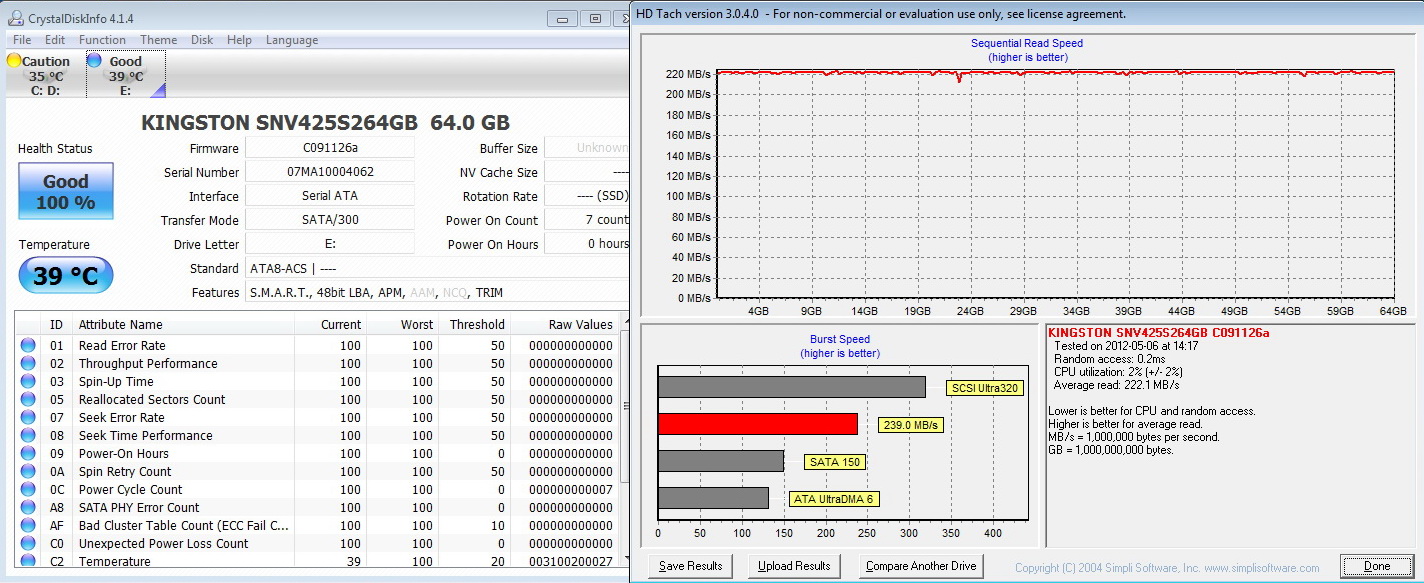Open the File menu in CrystalDiskInfo
This screenshot has height=583, width=1424.
(x=22, y=40)
